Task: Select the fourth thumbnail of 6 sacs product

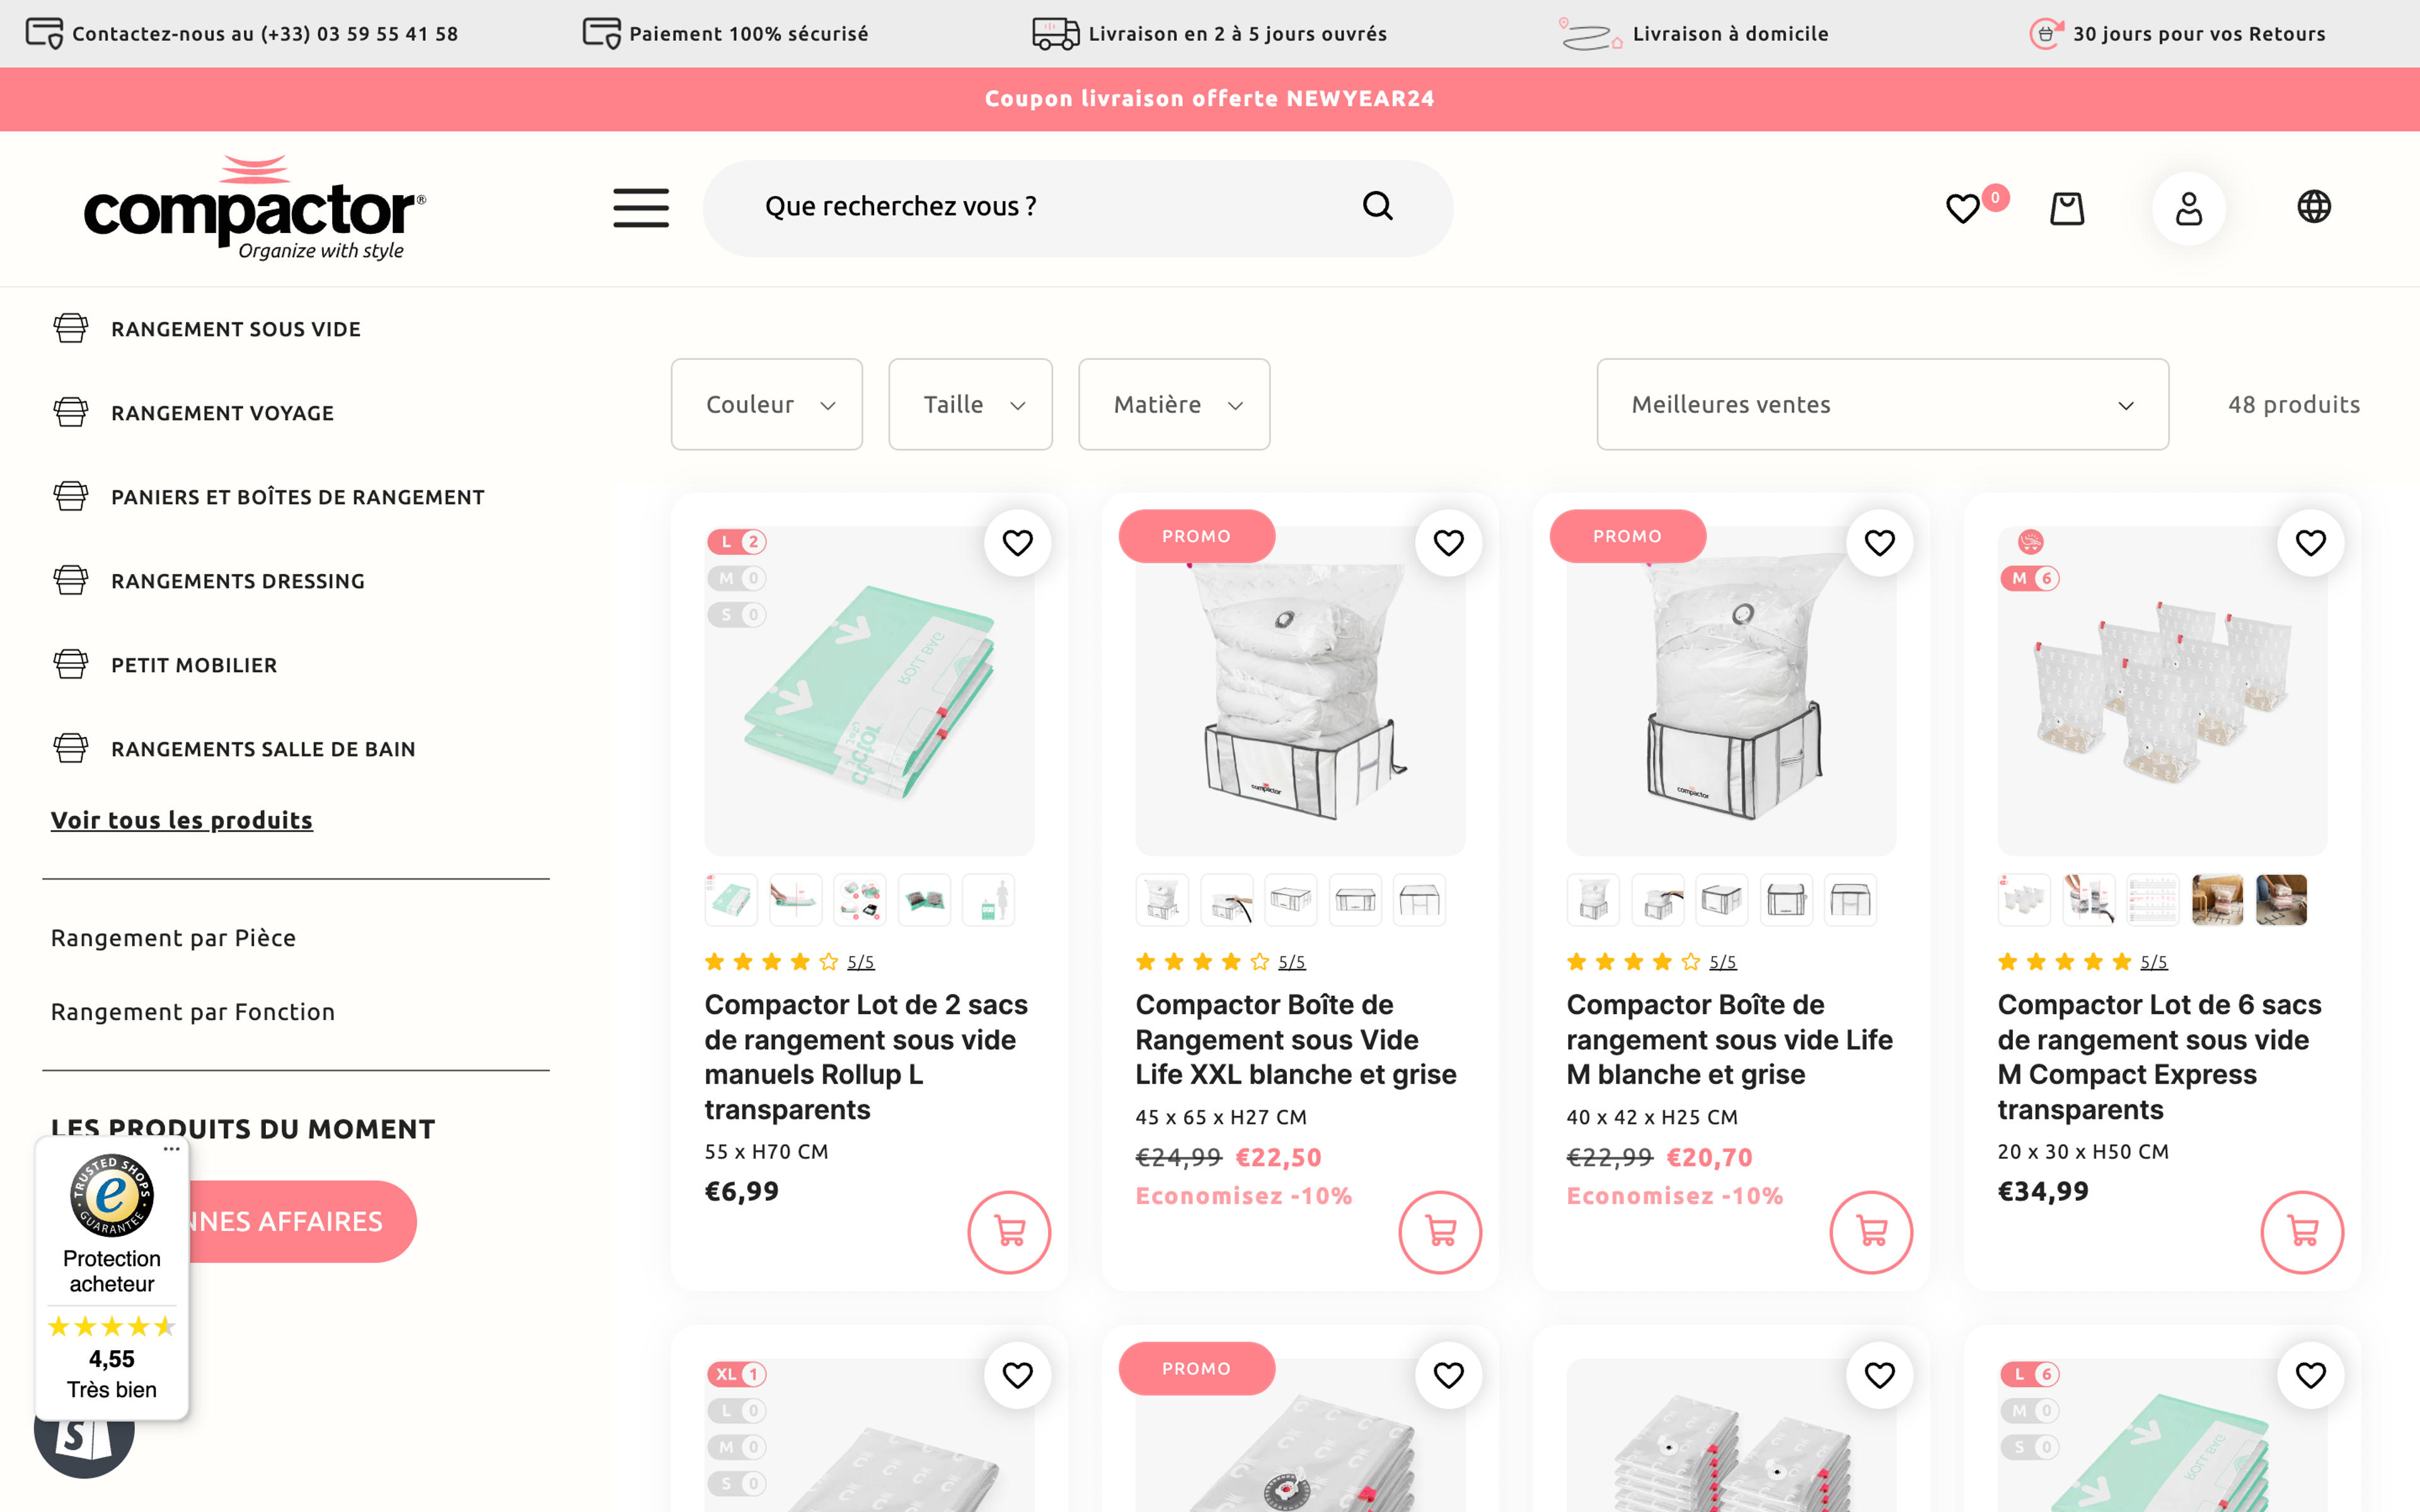Action: pos(2217,900)
